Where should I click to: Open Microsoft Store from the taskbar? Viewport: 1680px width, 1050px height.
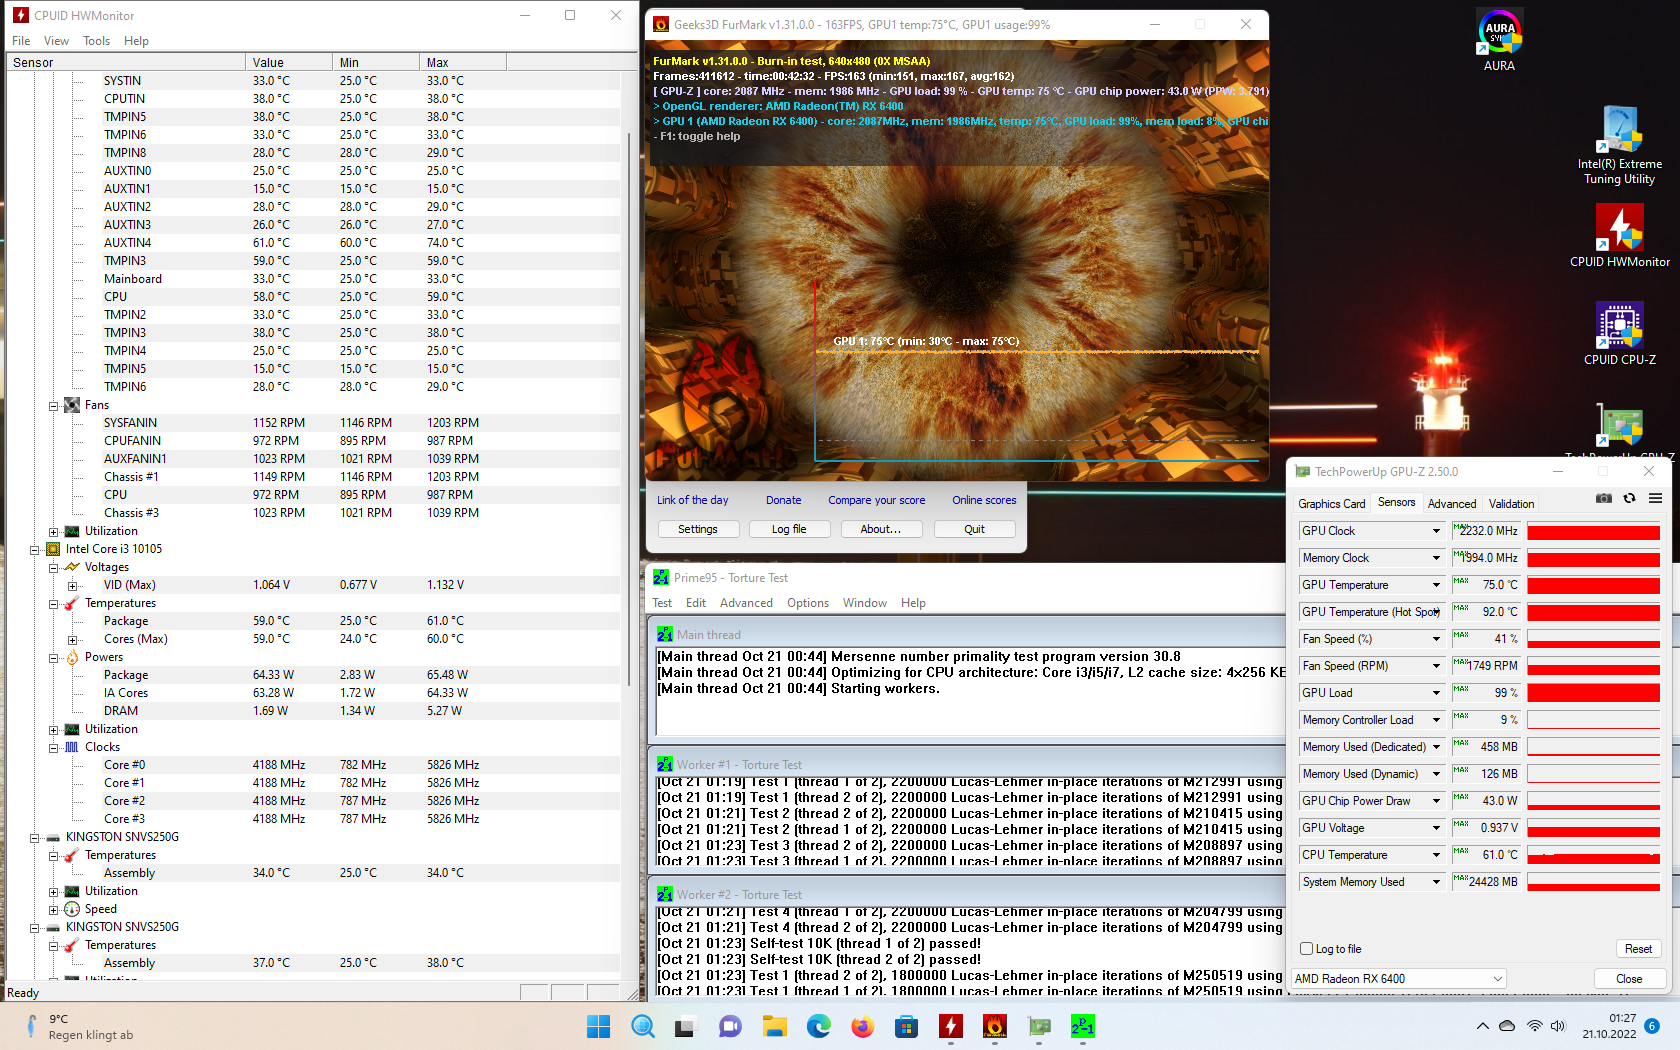click(x=906, y=1026)
